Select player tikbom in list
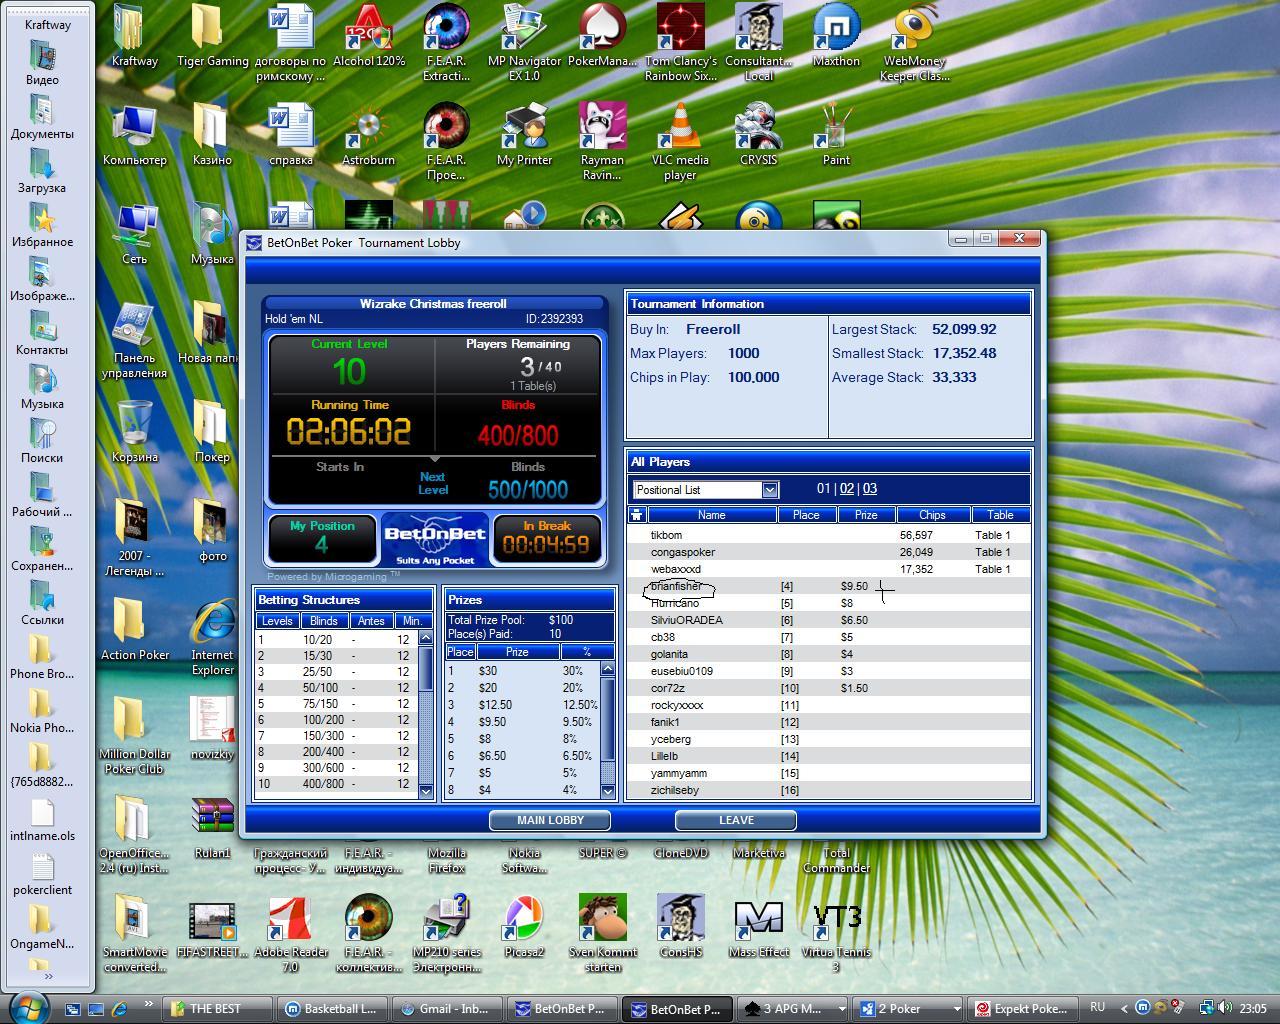This screenshot has height=1024, width=1280. tap(830, 535)
